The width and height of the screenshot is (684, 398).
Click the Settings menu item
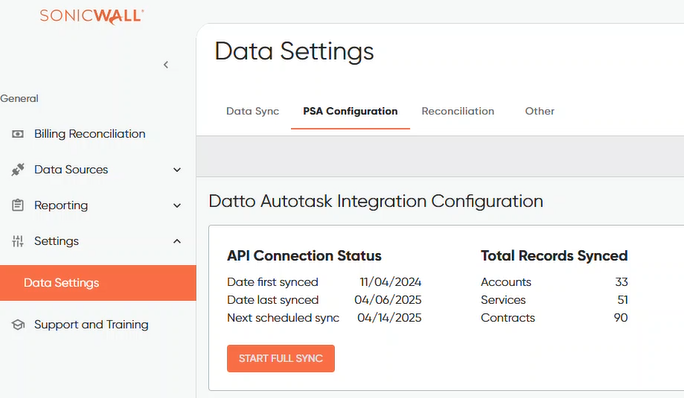tap(57, 241)
